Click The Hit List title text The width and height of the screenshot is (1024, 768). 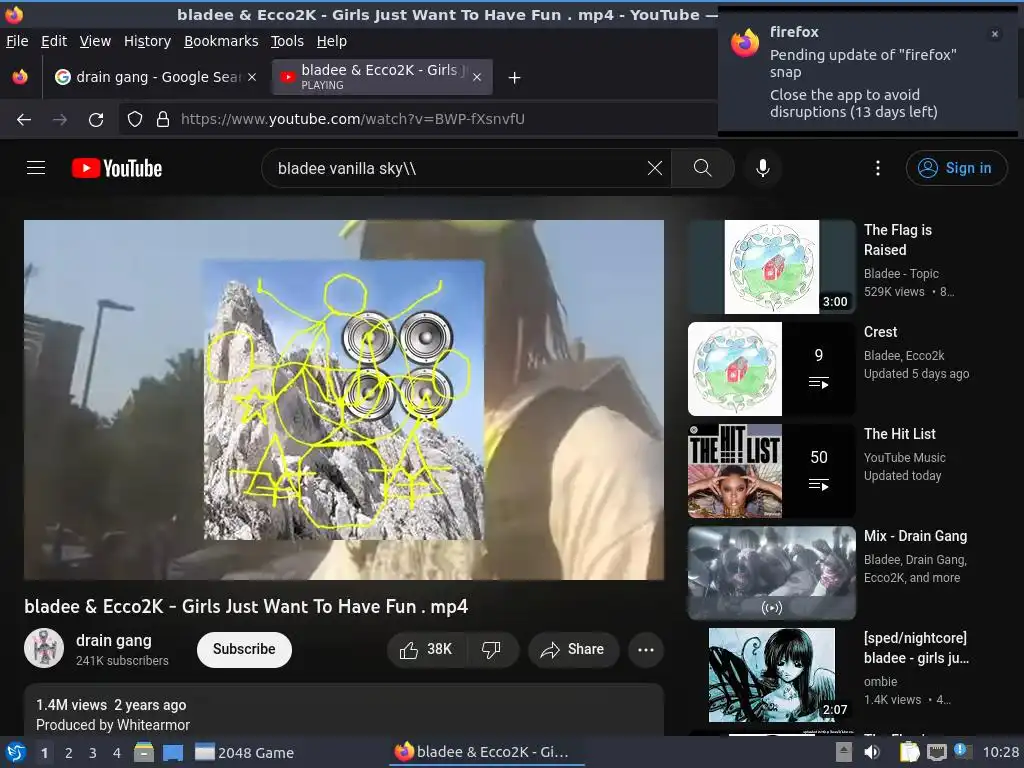900,434
